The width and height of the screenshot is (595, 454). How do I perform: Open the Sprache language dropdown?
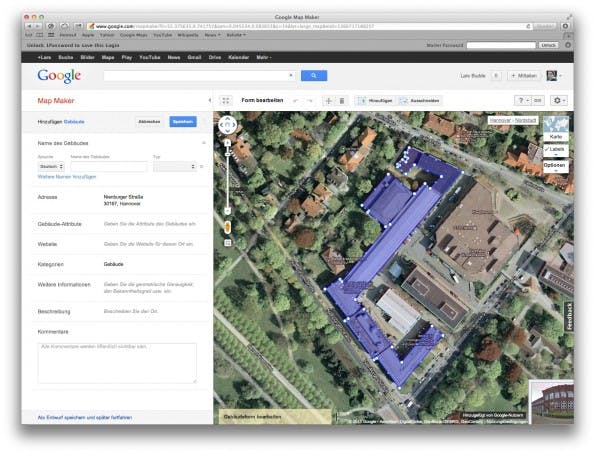(51, 166)
